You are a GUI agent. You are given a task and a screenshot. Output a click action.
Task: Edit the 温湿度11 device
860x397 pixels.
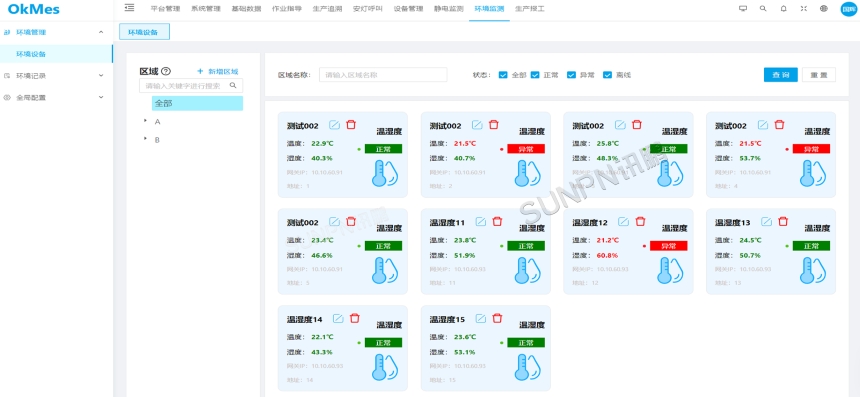(x=481, y=222)
